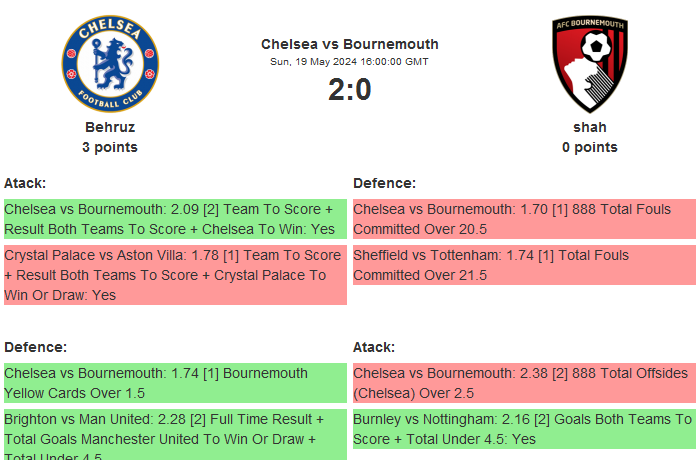Open player Behruz's name
Screen dimensions: 700x460
[x=110, y=127]
